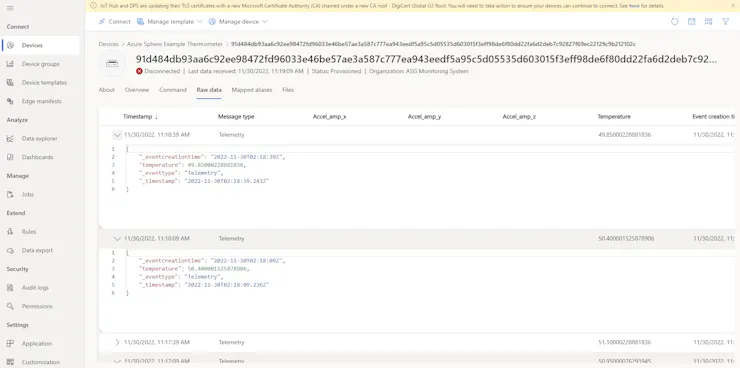The width and height of the screenshot is (740, 368).
Task: Open Devices in the sidebar
Action: coord(41,45)
